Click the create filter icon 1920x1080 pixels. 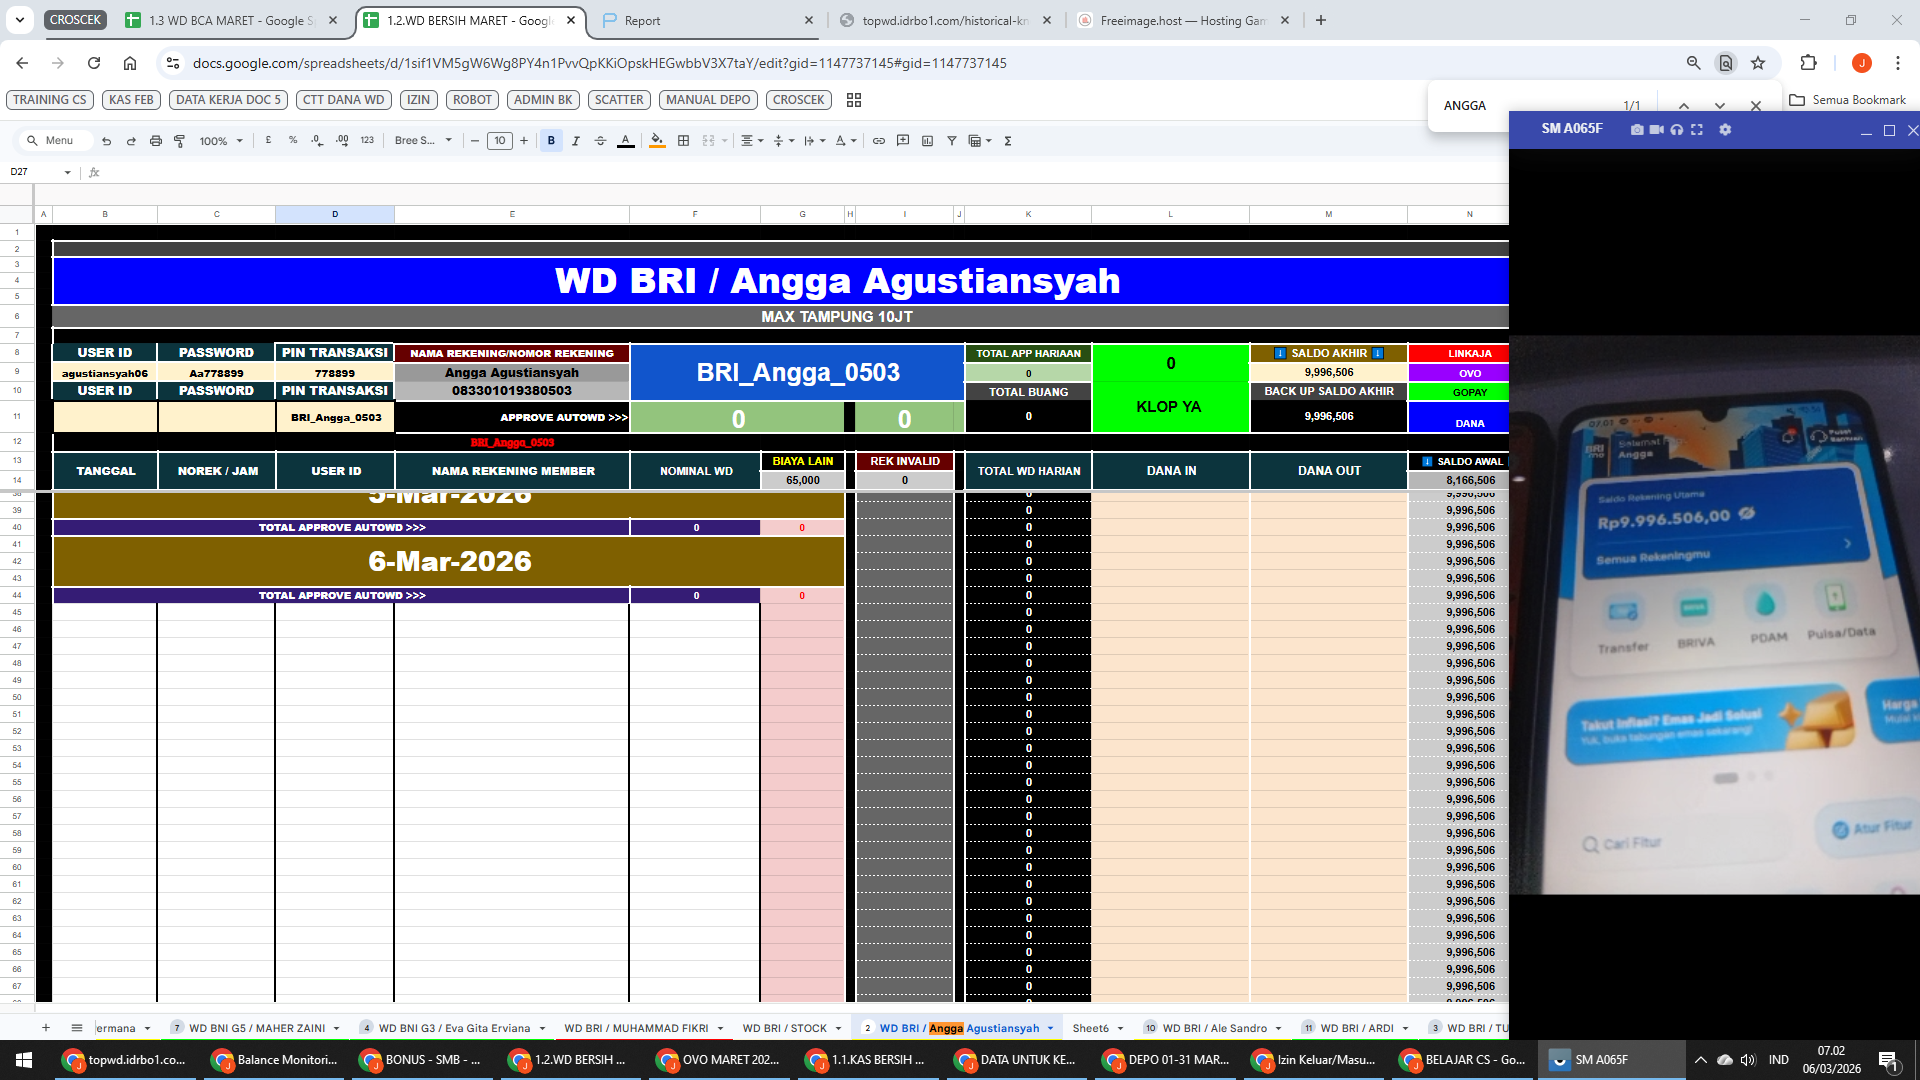951,141
